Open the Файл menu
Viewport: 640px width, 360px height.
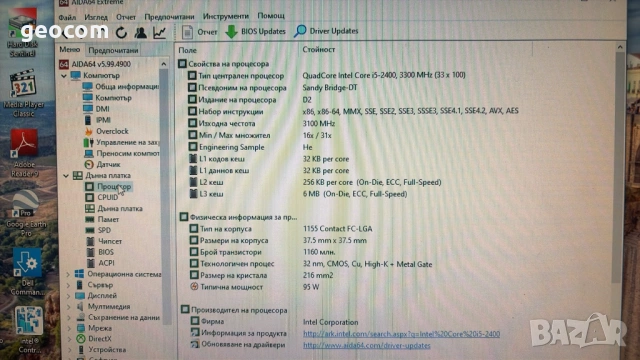point(67,18)
